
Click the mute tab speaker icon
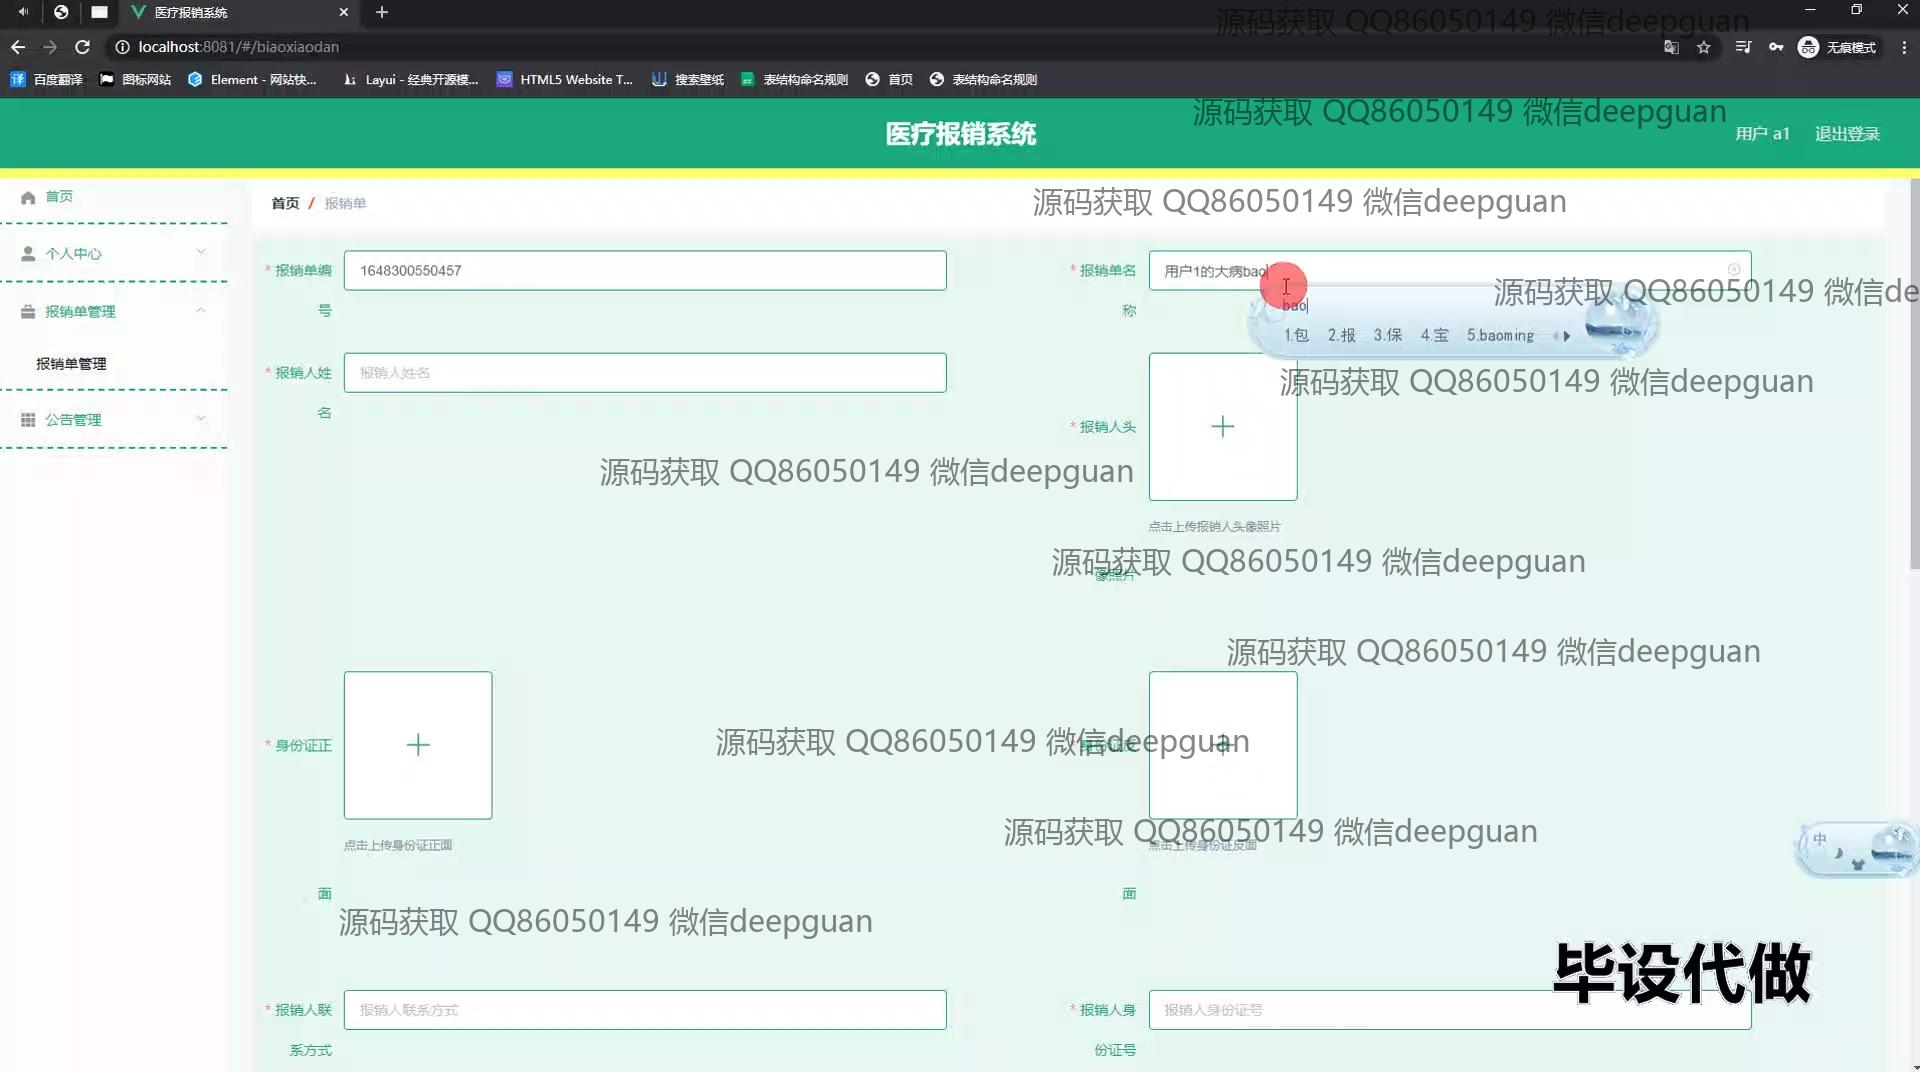coord(23,12)
